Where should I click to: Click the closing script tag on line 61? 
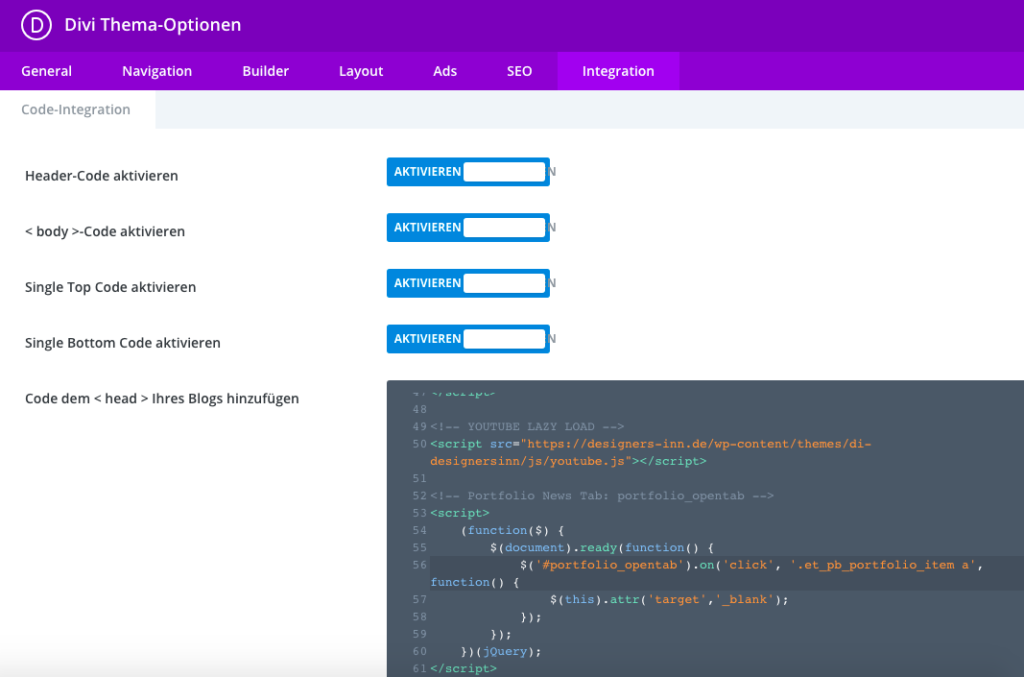click(464, 669)
